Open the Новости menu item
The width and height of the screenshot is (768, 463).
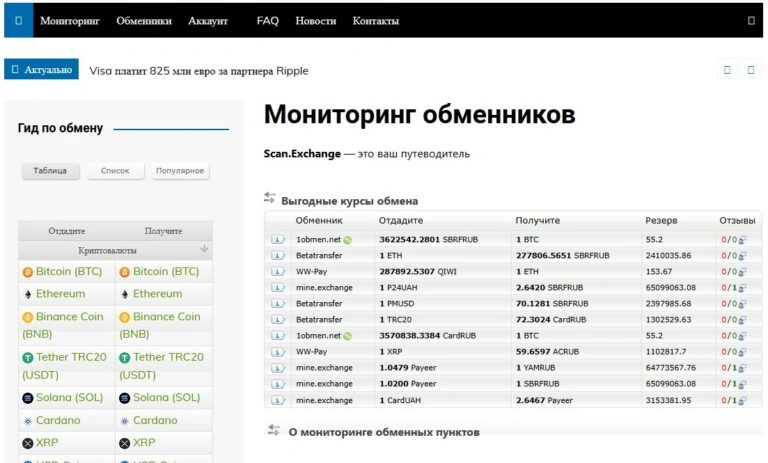pyautogui.click(x=316, y=21)
